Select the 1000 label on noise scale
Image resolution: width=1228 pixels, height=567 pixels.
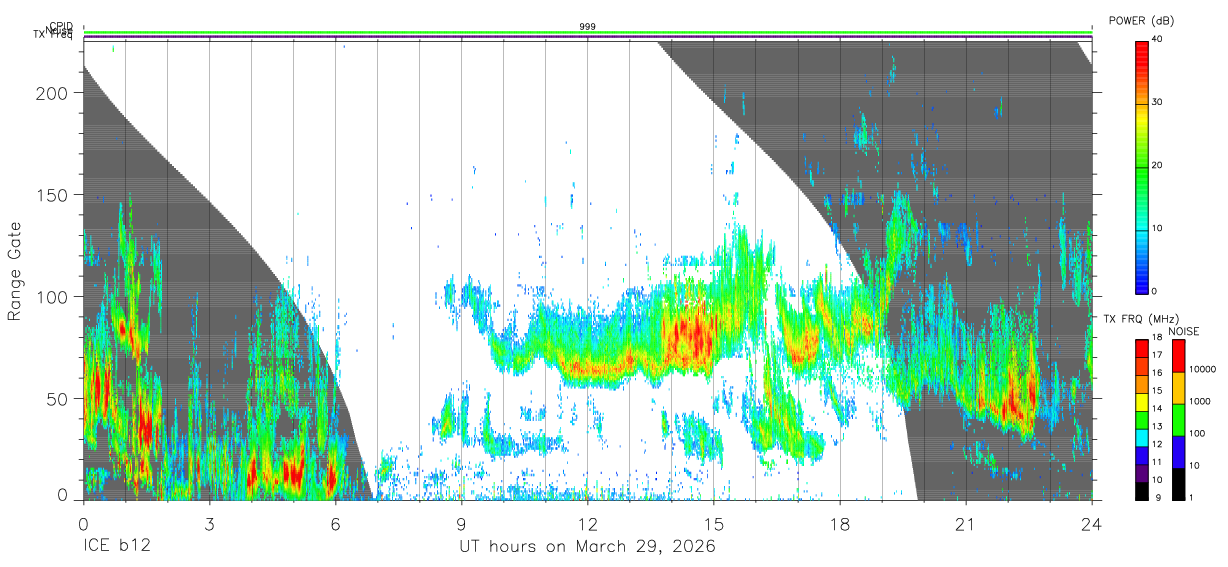click(1201, 401)
